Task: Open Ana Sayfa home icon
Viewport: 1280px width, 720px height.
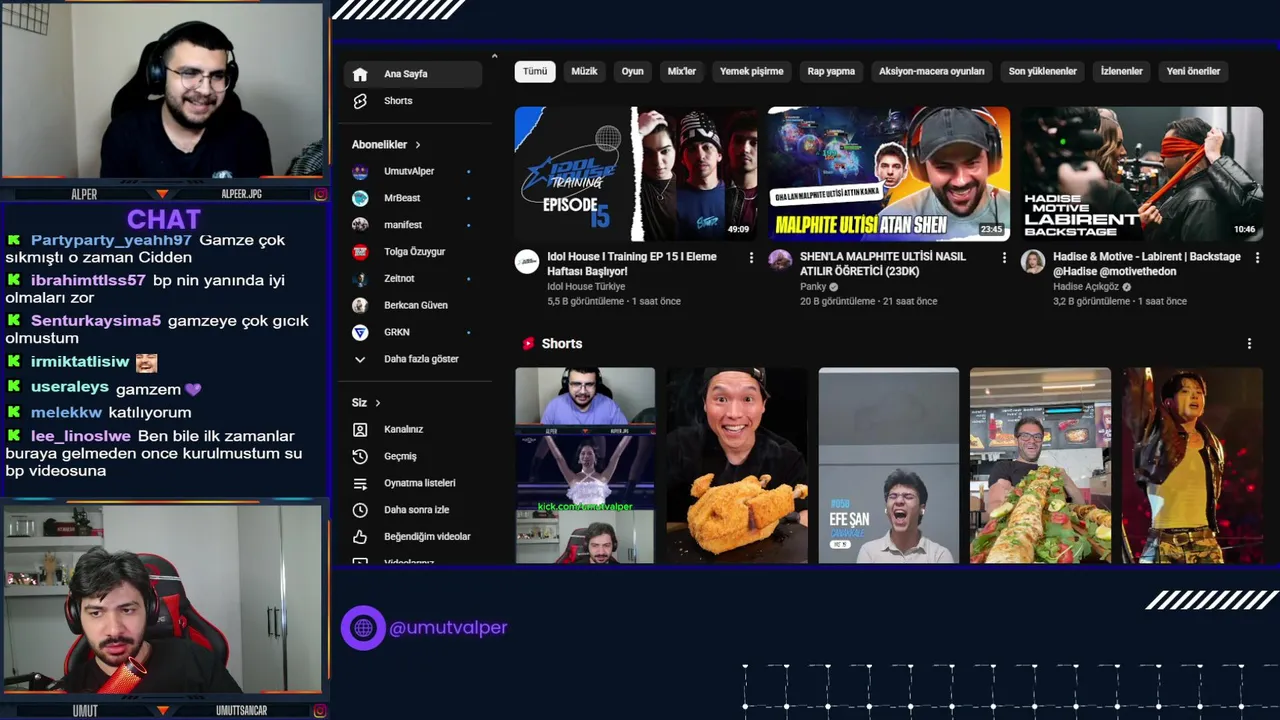Action: (360, 74)
